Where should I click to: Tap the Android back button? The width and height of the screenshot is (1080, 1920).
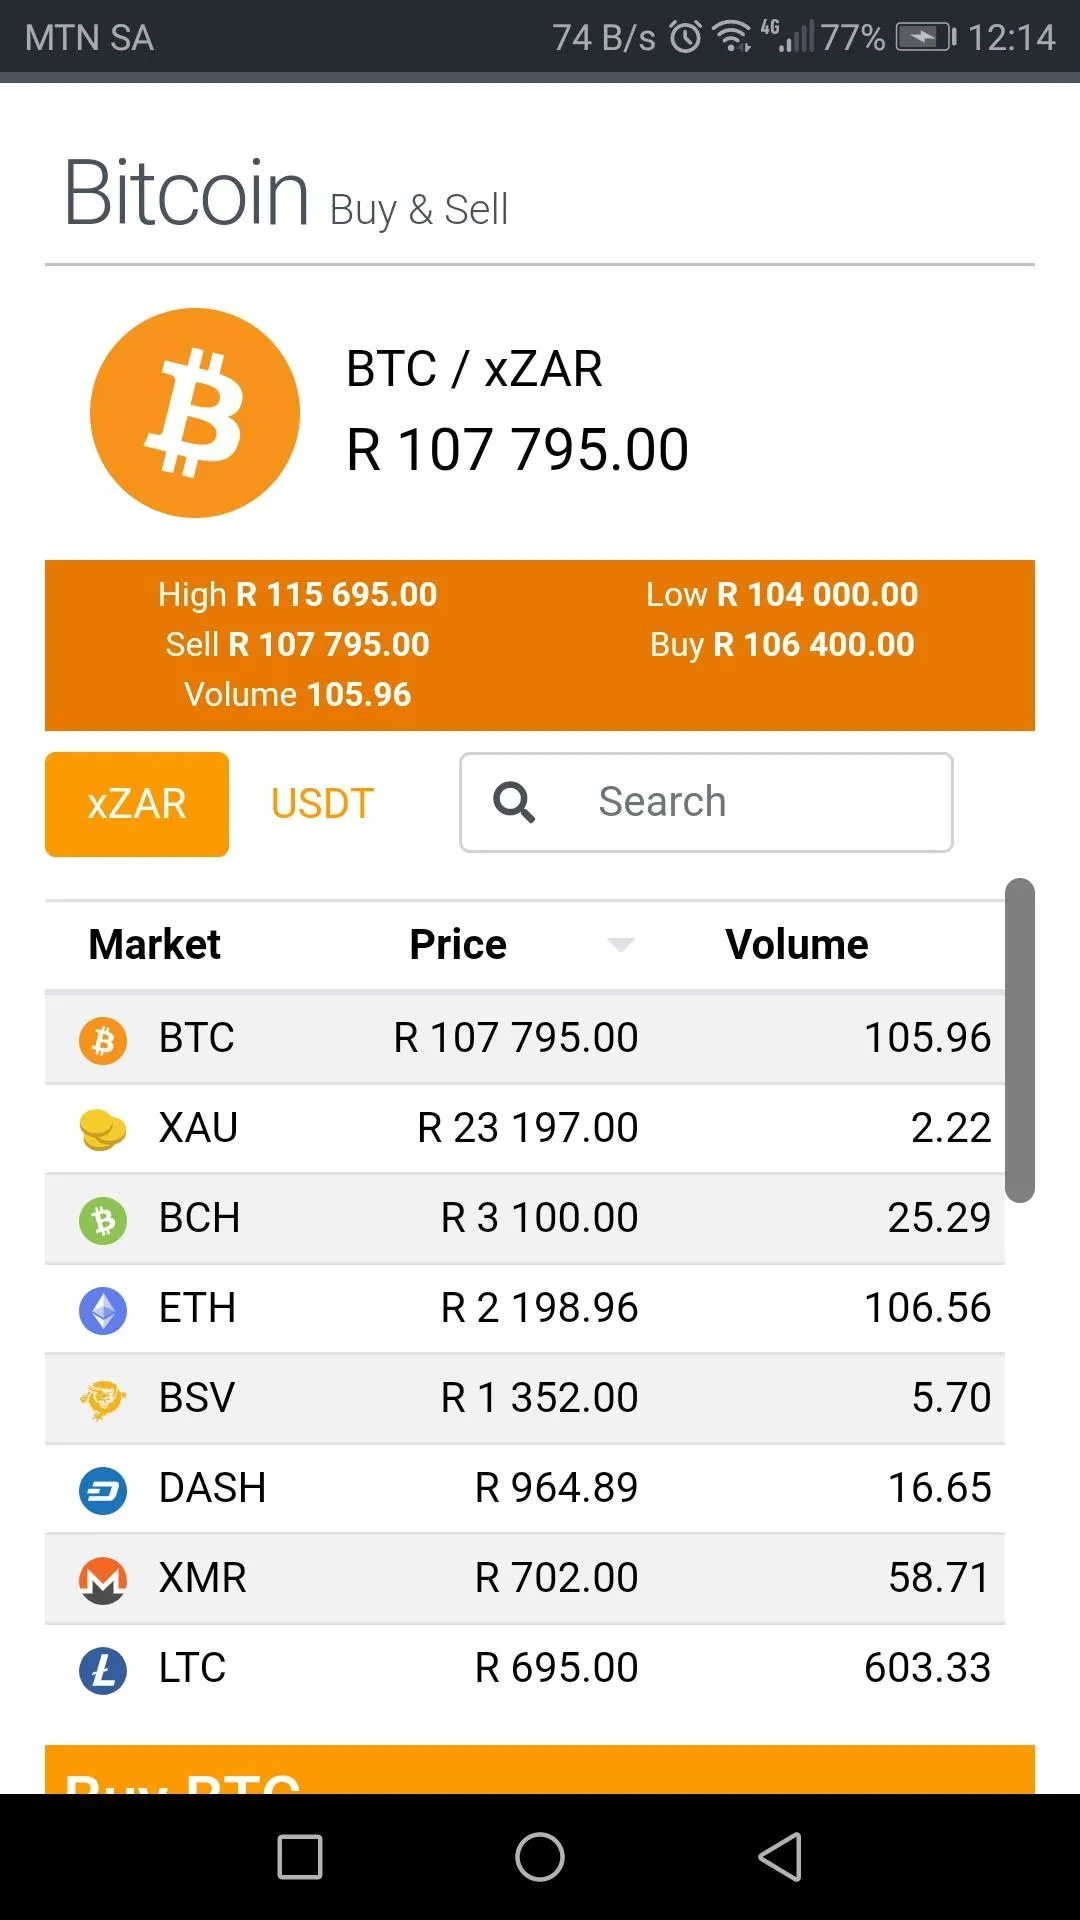pyautogui.click(x=781, y=1857)
